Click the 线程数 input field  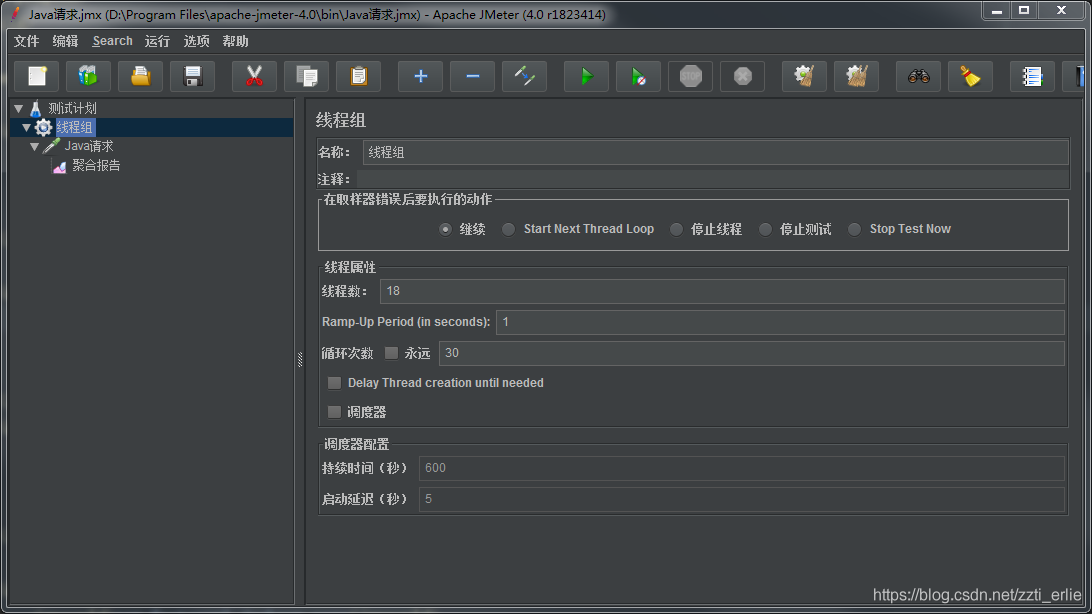click(x=721, y=291)
